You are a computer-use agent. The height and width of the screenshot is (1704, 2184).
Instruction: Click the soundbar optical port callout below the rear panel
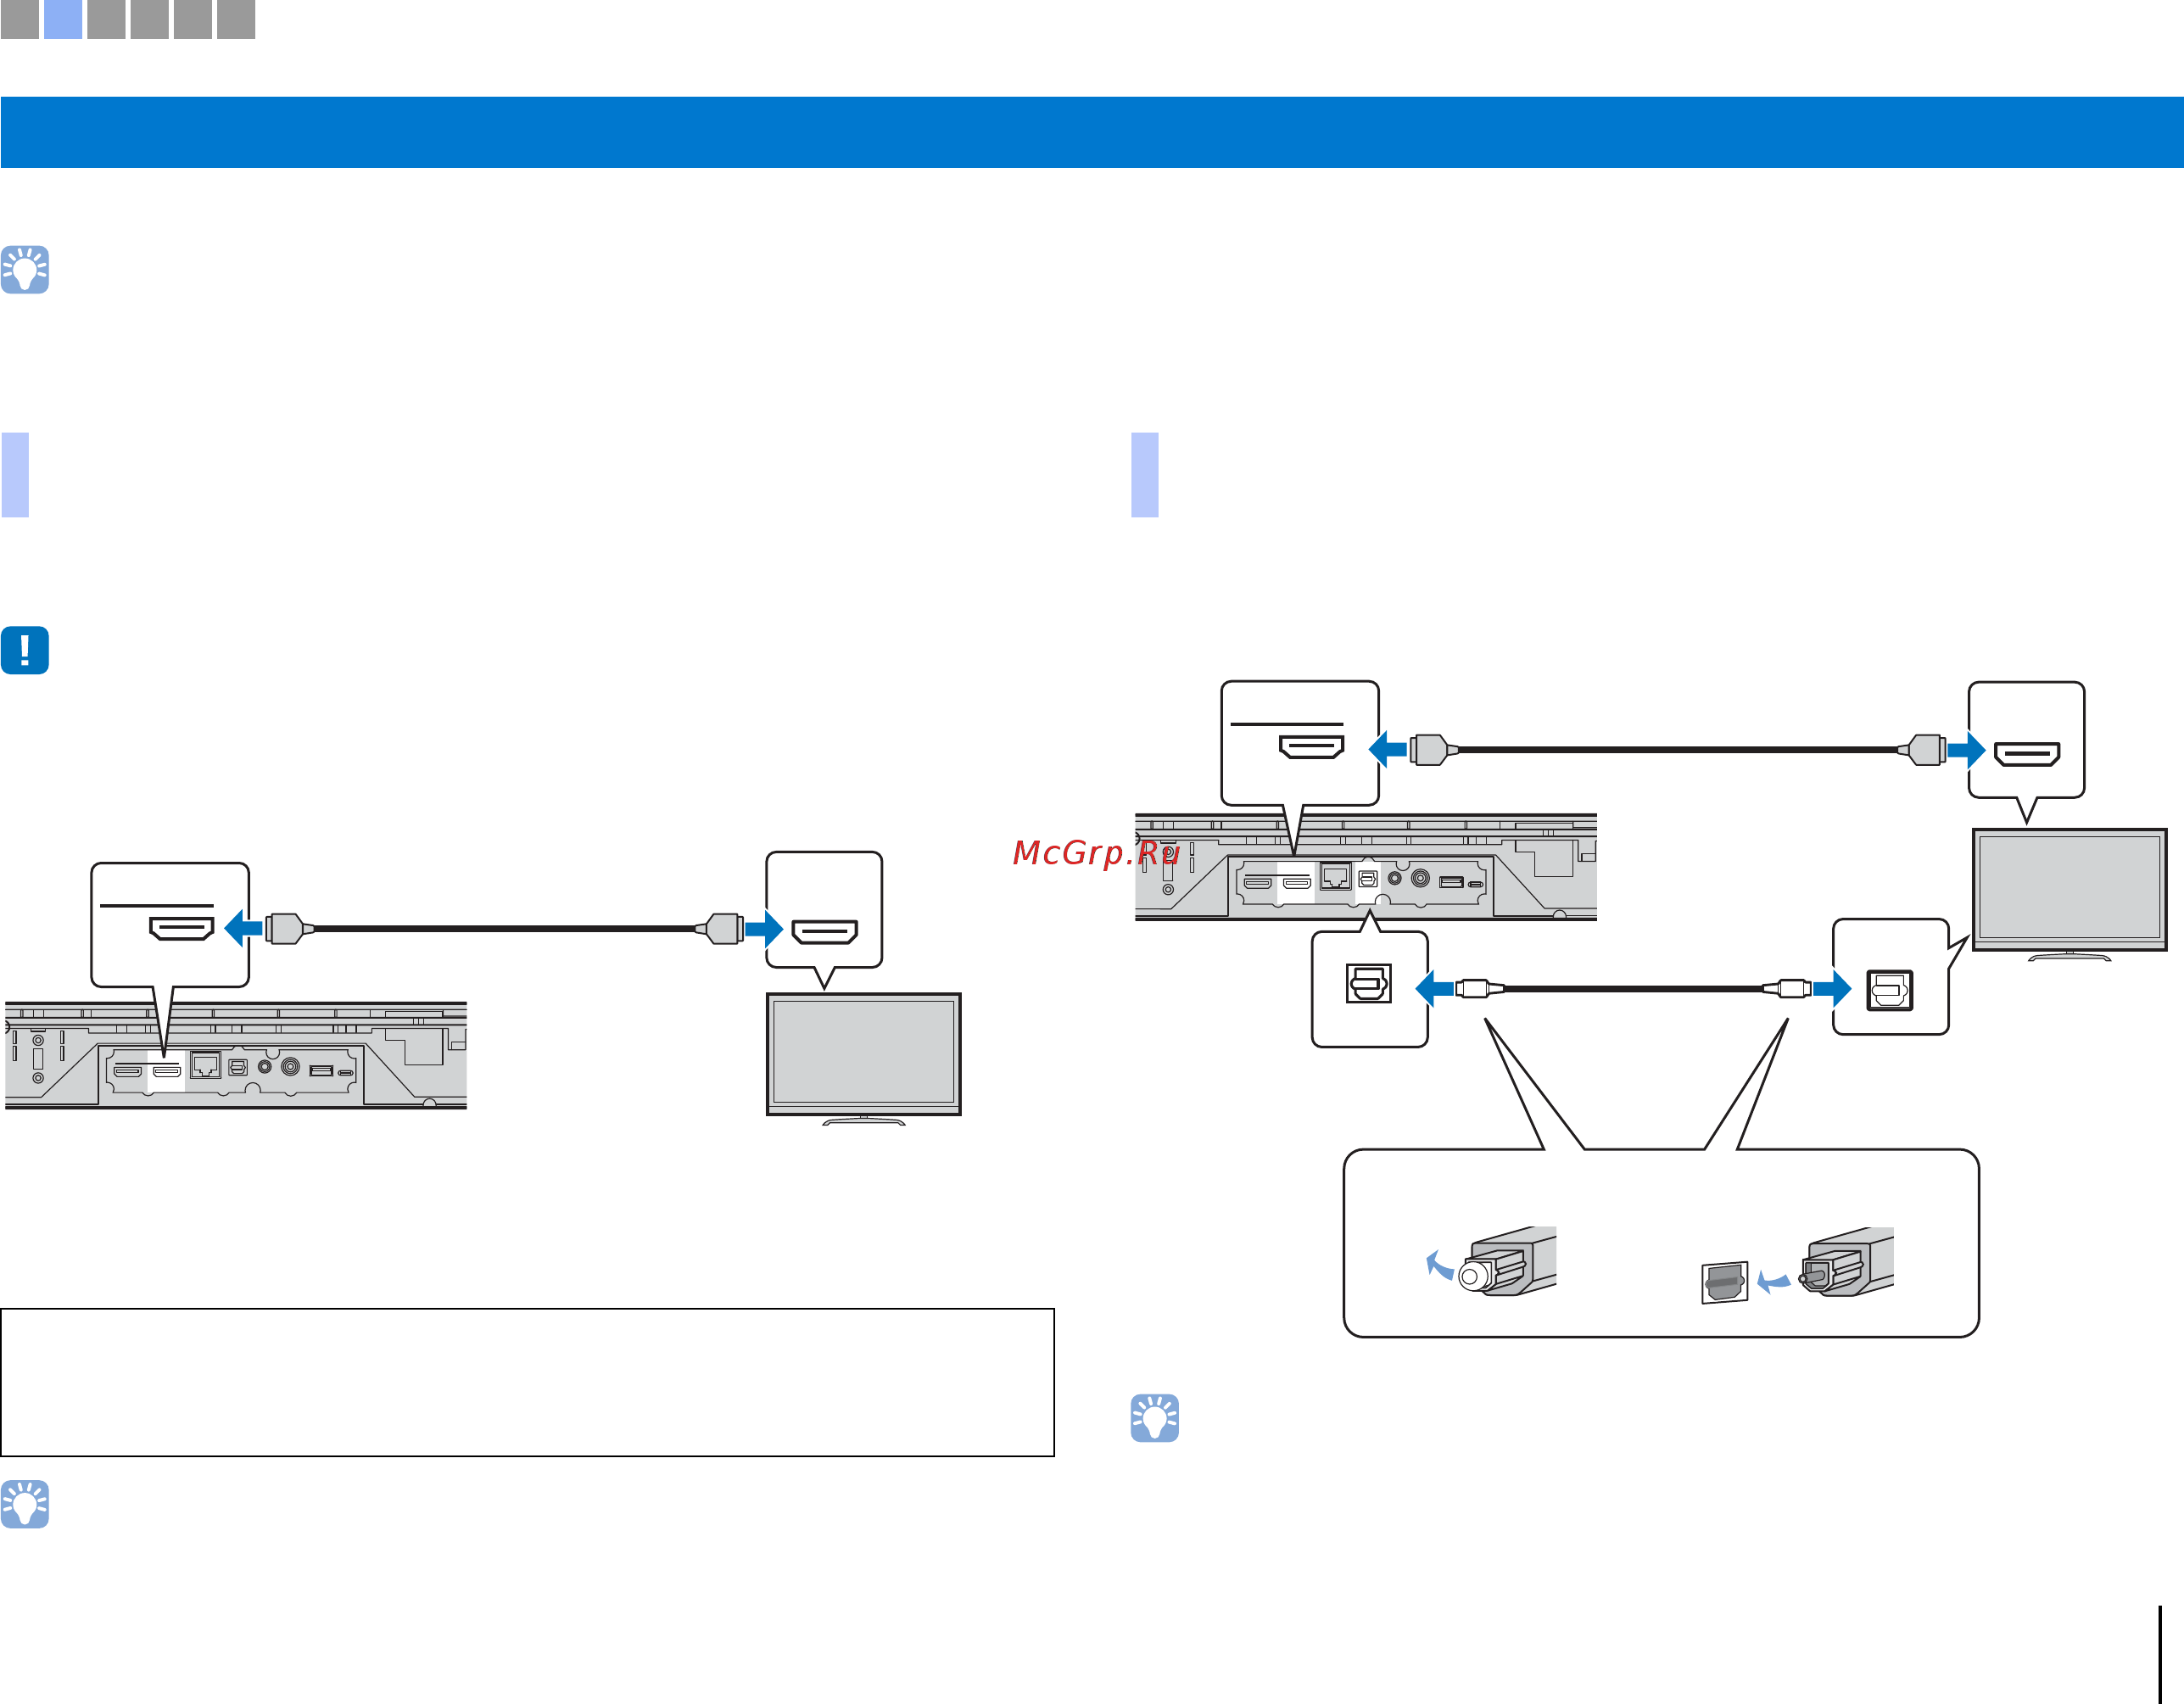click(1370, 989)
